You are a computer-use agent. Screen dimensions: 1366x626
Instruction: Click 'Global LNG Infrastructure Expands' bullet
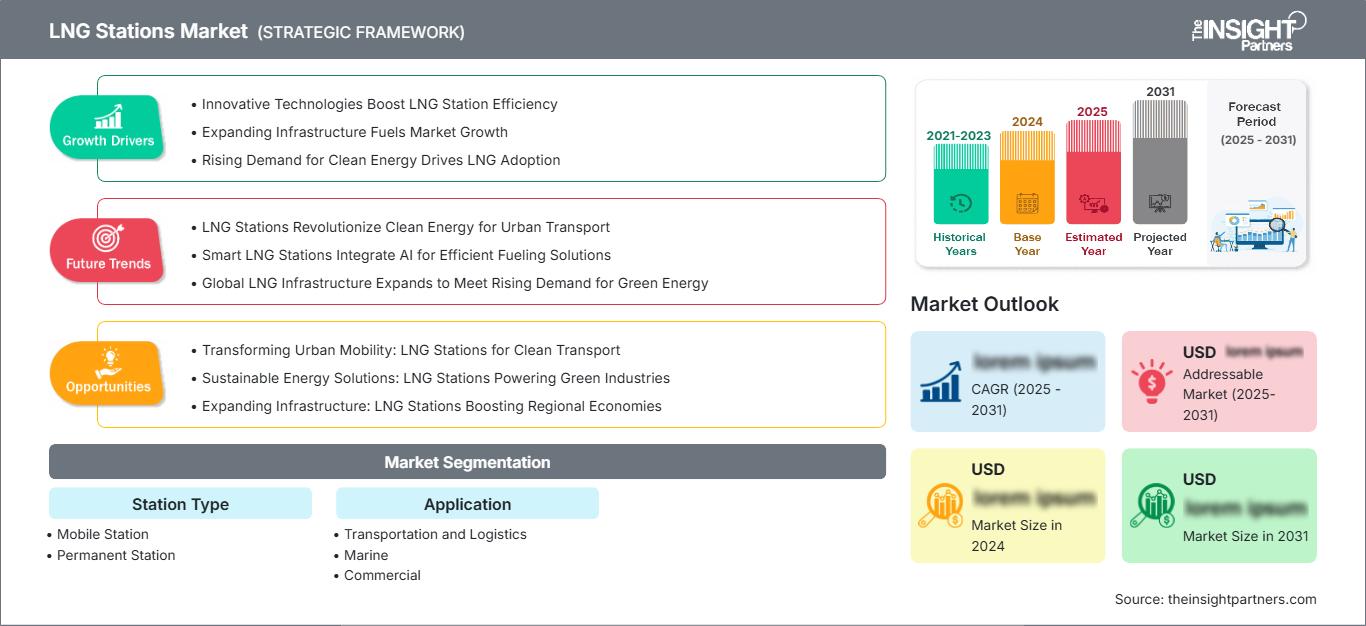pos(455,283)
